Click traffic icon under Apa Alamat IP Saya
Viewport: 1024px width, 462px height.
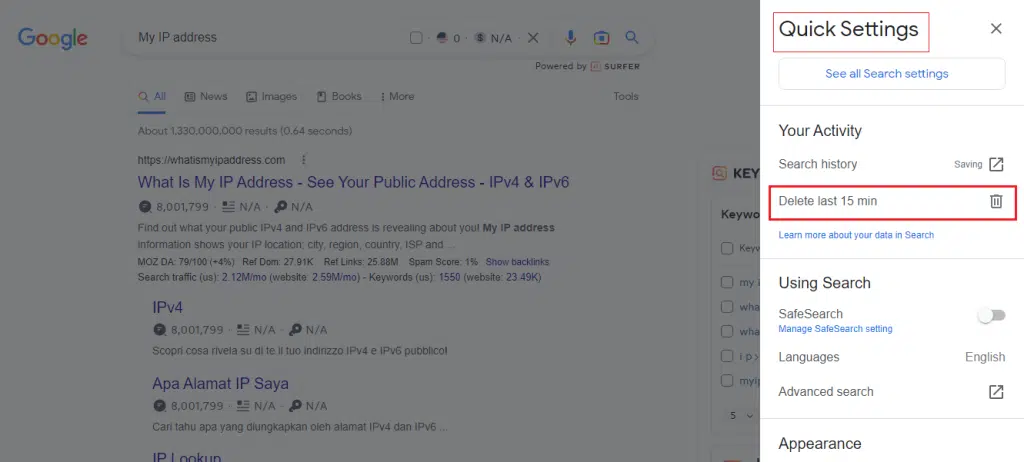(160, 406)
